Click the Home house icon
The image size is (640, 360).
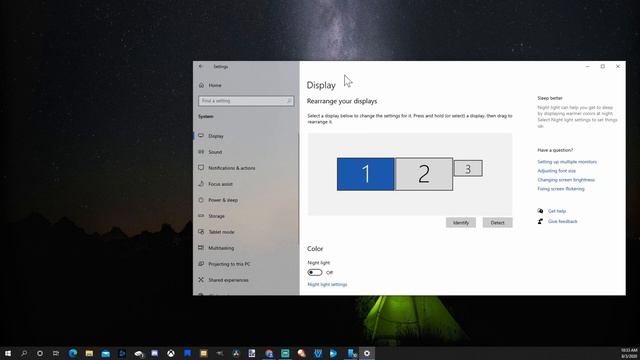point(201,85)
